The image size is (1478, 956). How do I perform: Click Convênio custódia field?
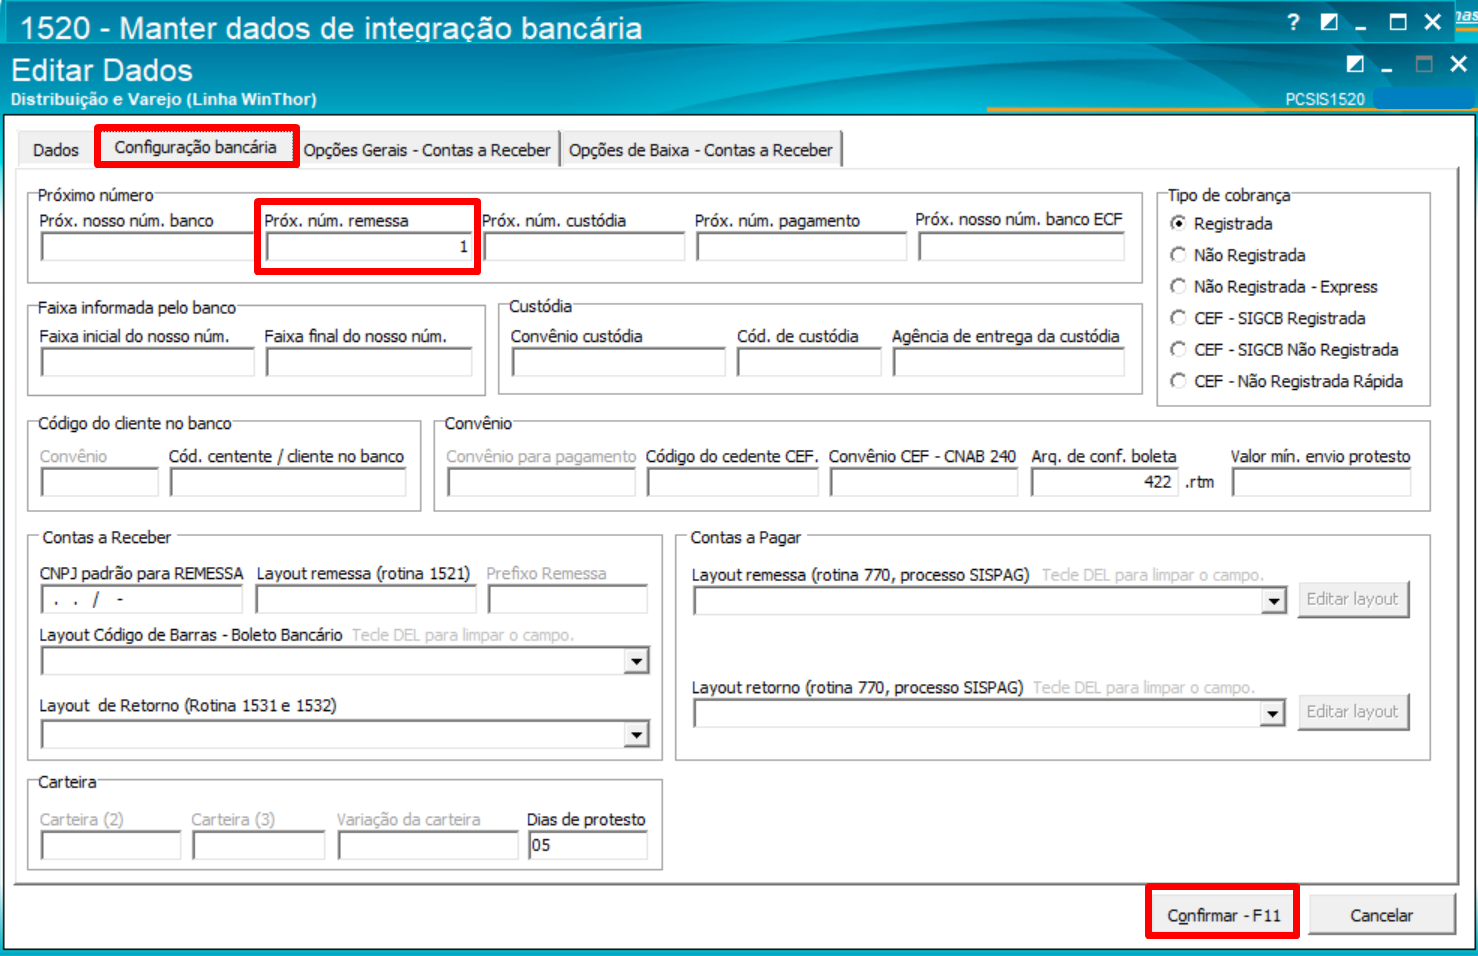619,363
